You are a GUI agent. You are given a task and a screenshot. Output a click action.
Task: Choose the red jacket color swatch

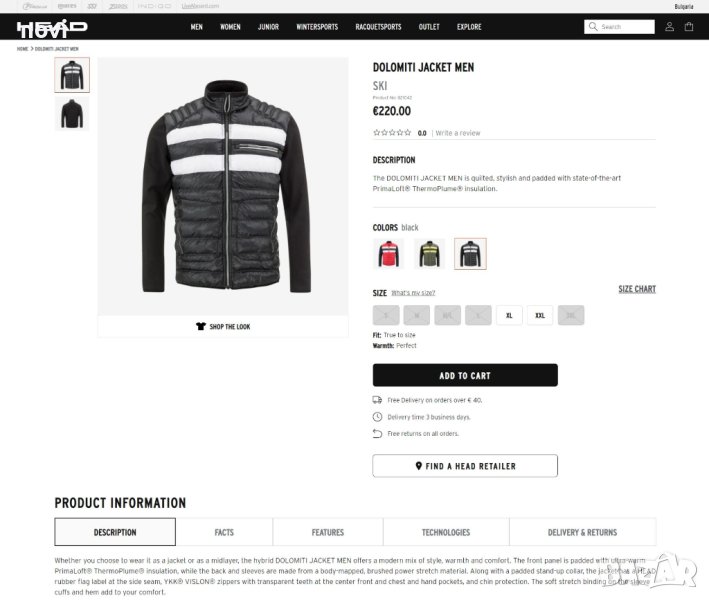388,254
